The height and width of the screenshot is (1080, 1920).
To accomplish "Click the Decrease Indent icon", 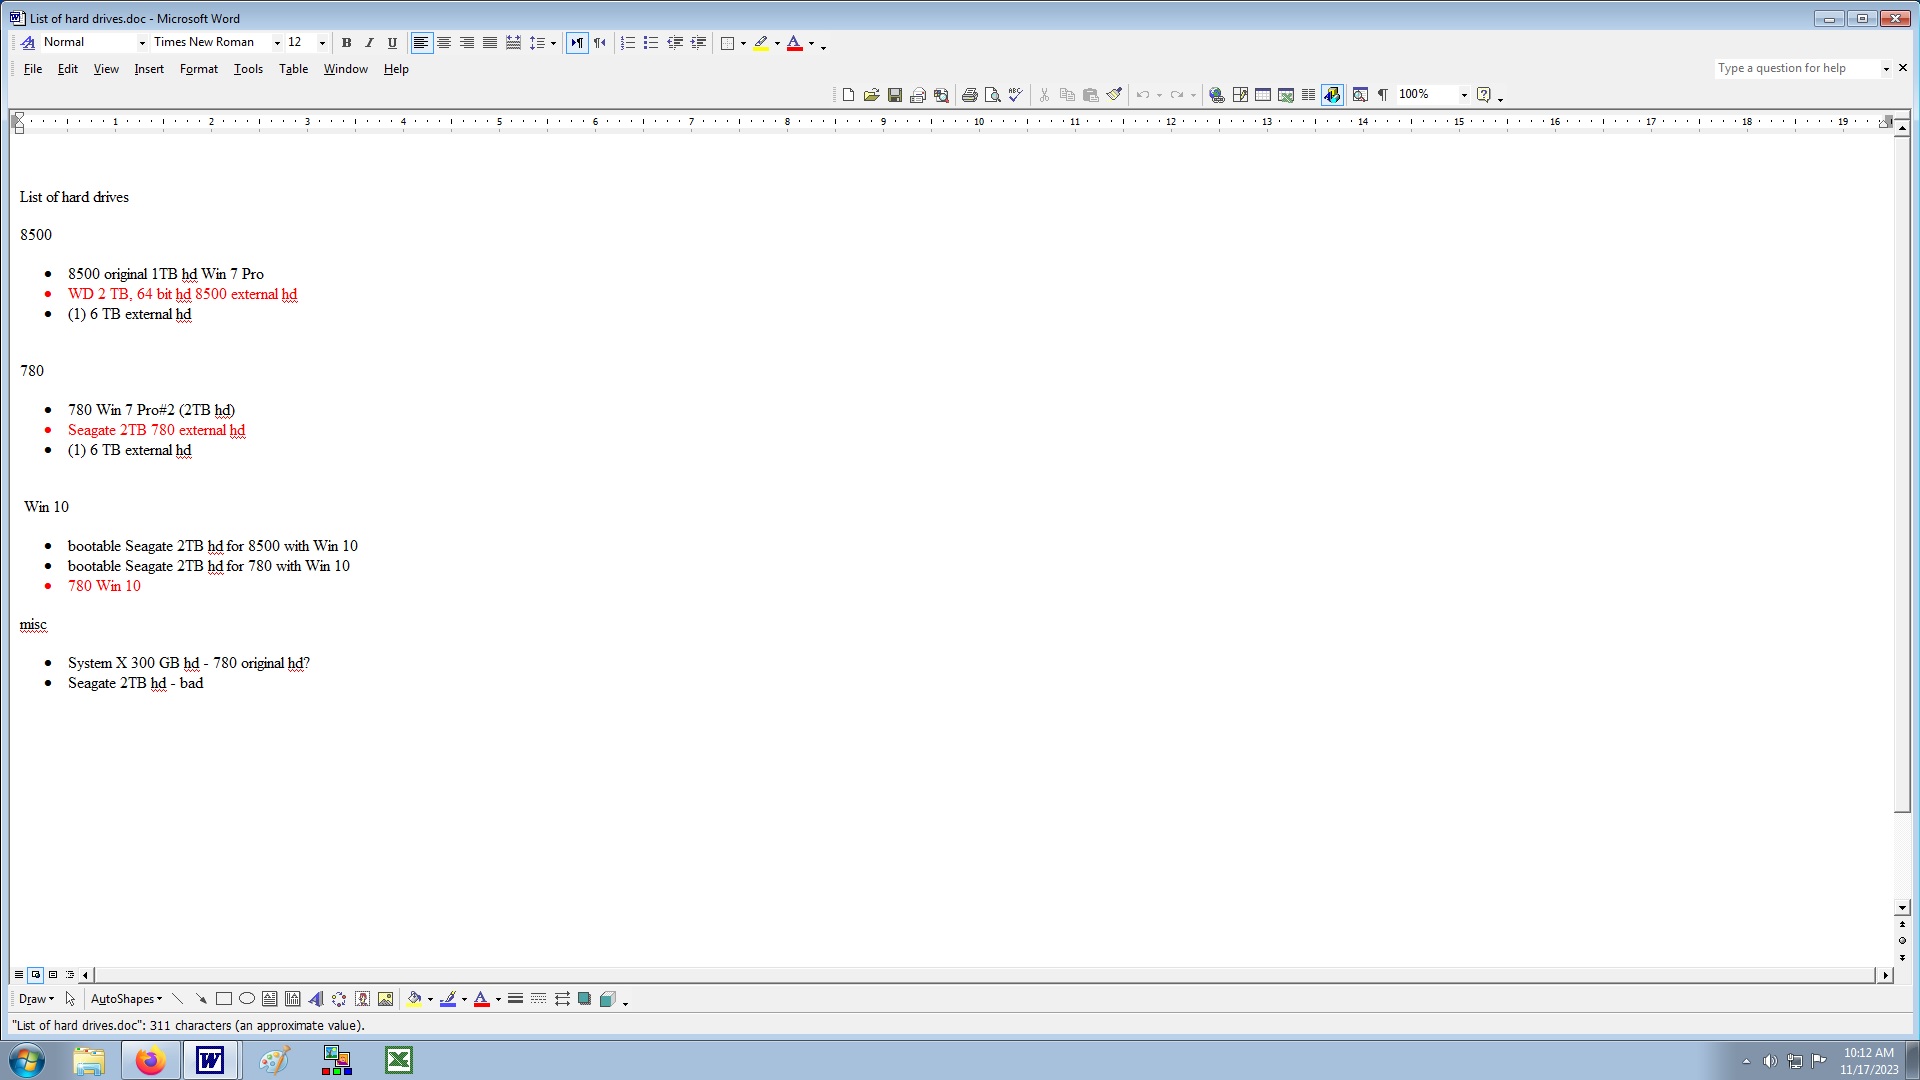I will point(675,43).
